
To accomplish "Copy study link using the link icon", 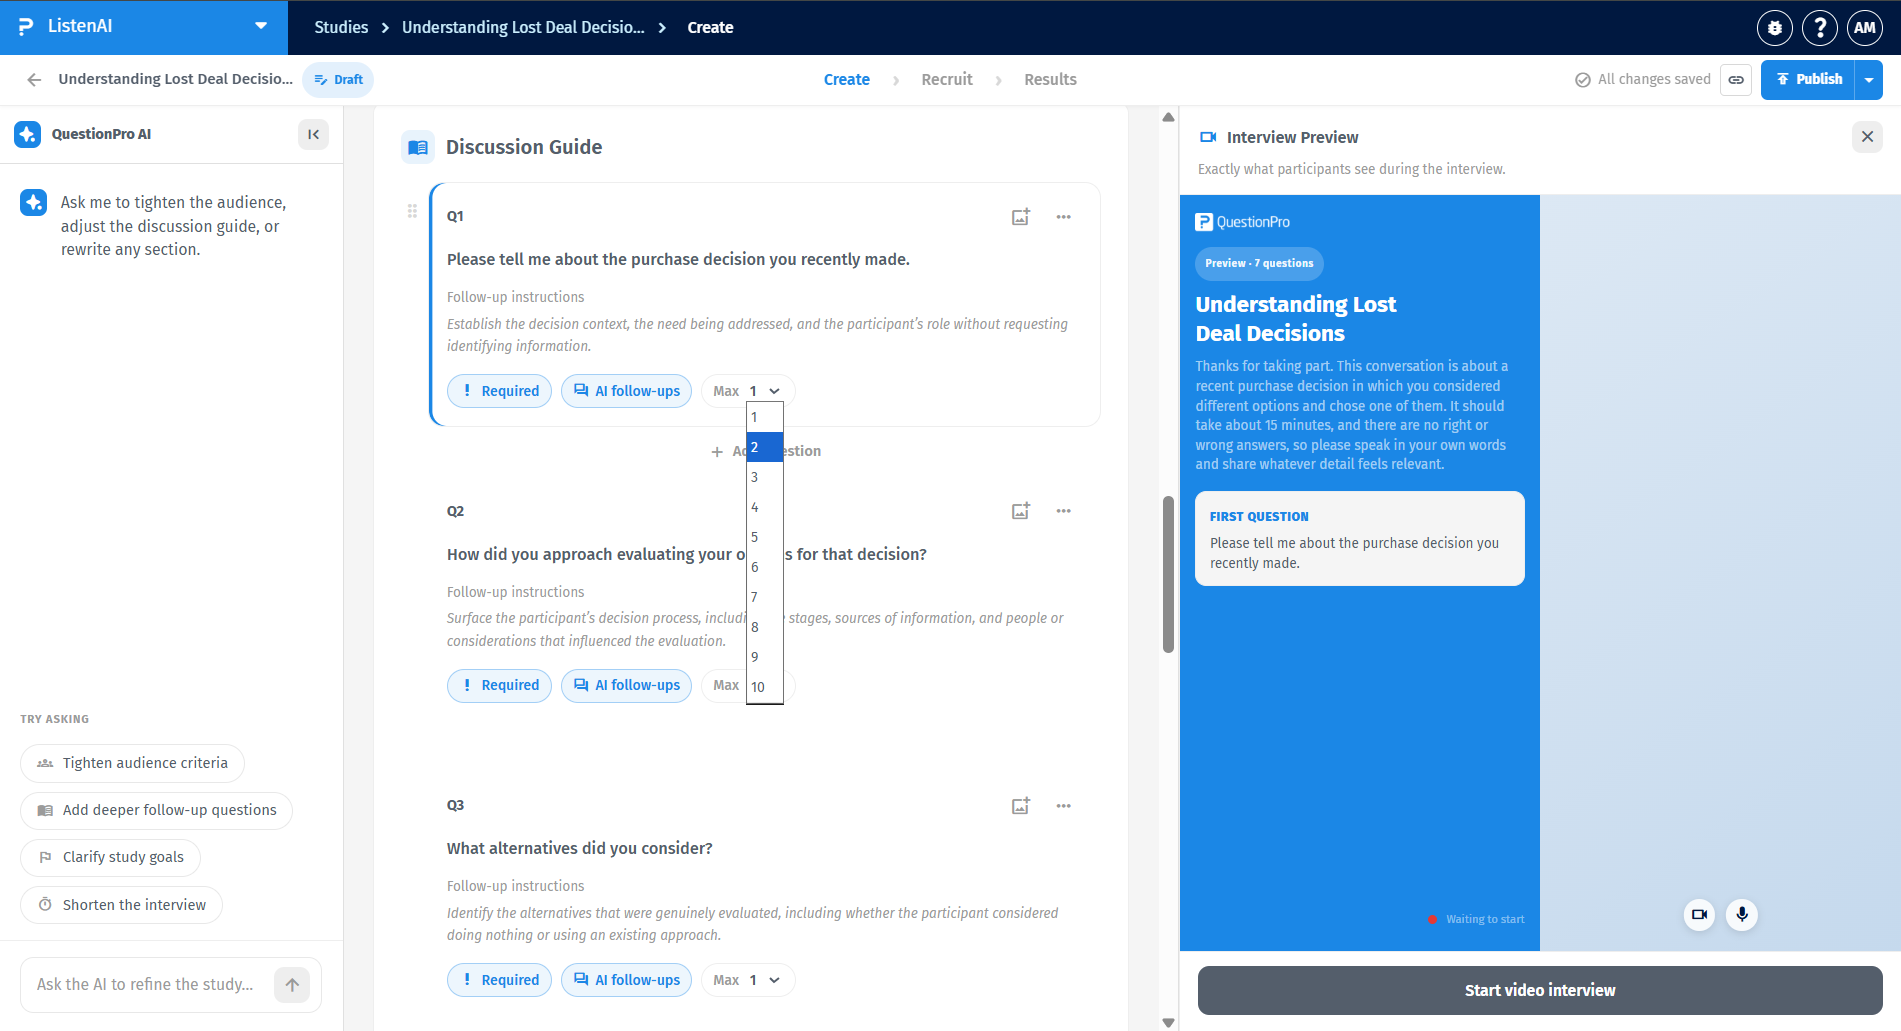I will point(1736,80).
